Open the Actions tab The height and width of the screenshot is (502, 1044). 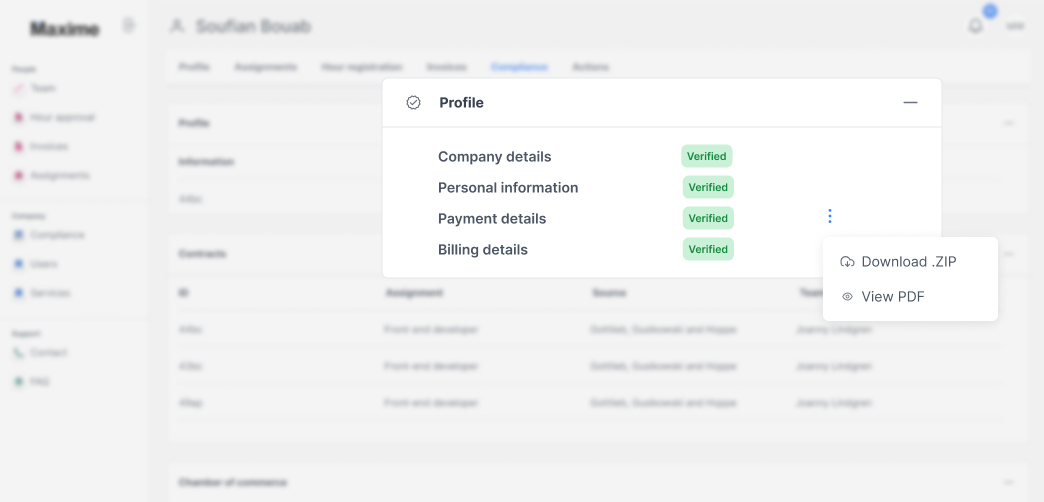(590, 67)
